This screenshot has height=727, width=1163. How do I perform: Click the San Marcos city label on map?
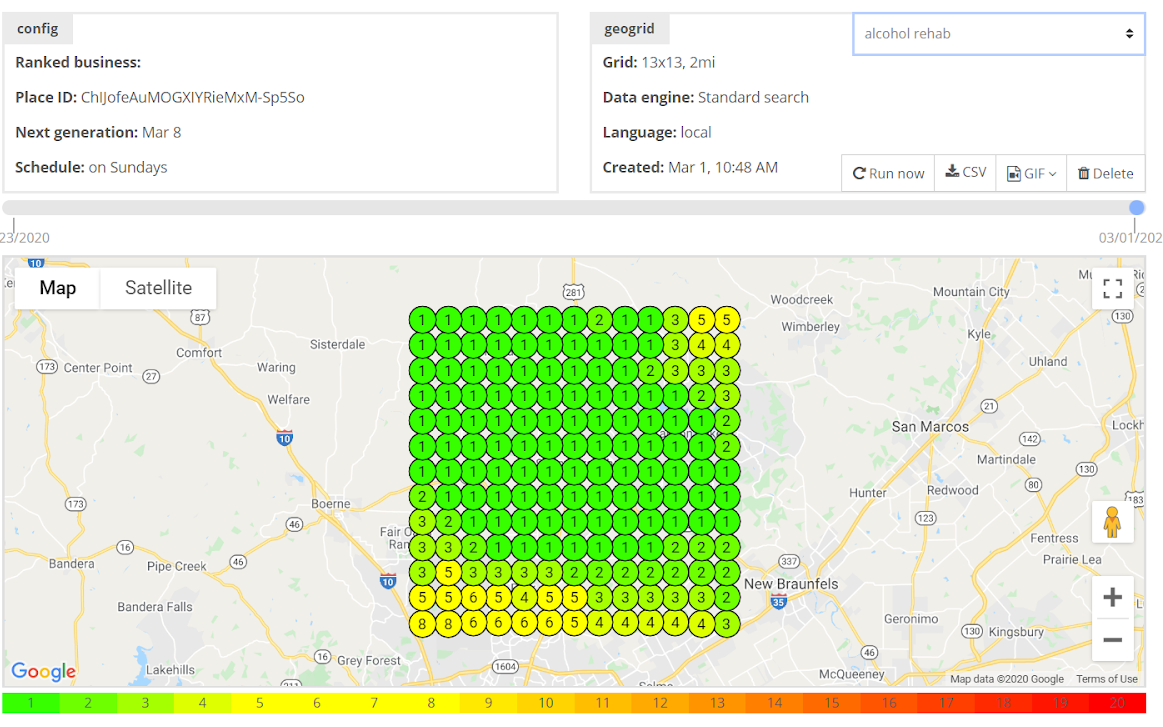point(930,427)
